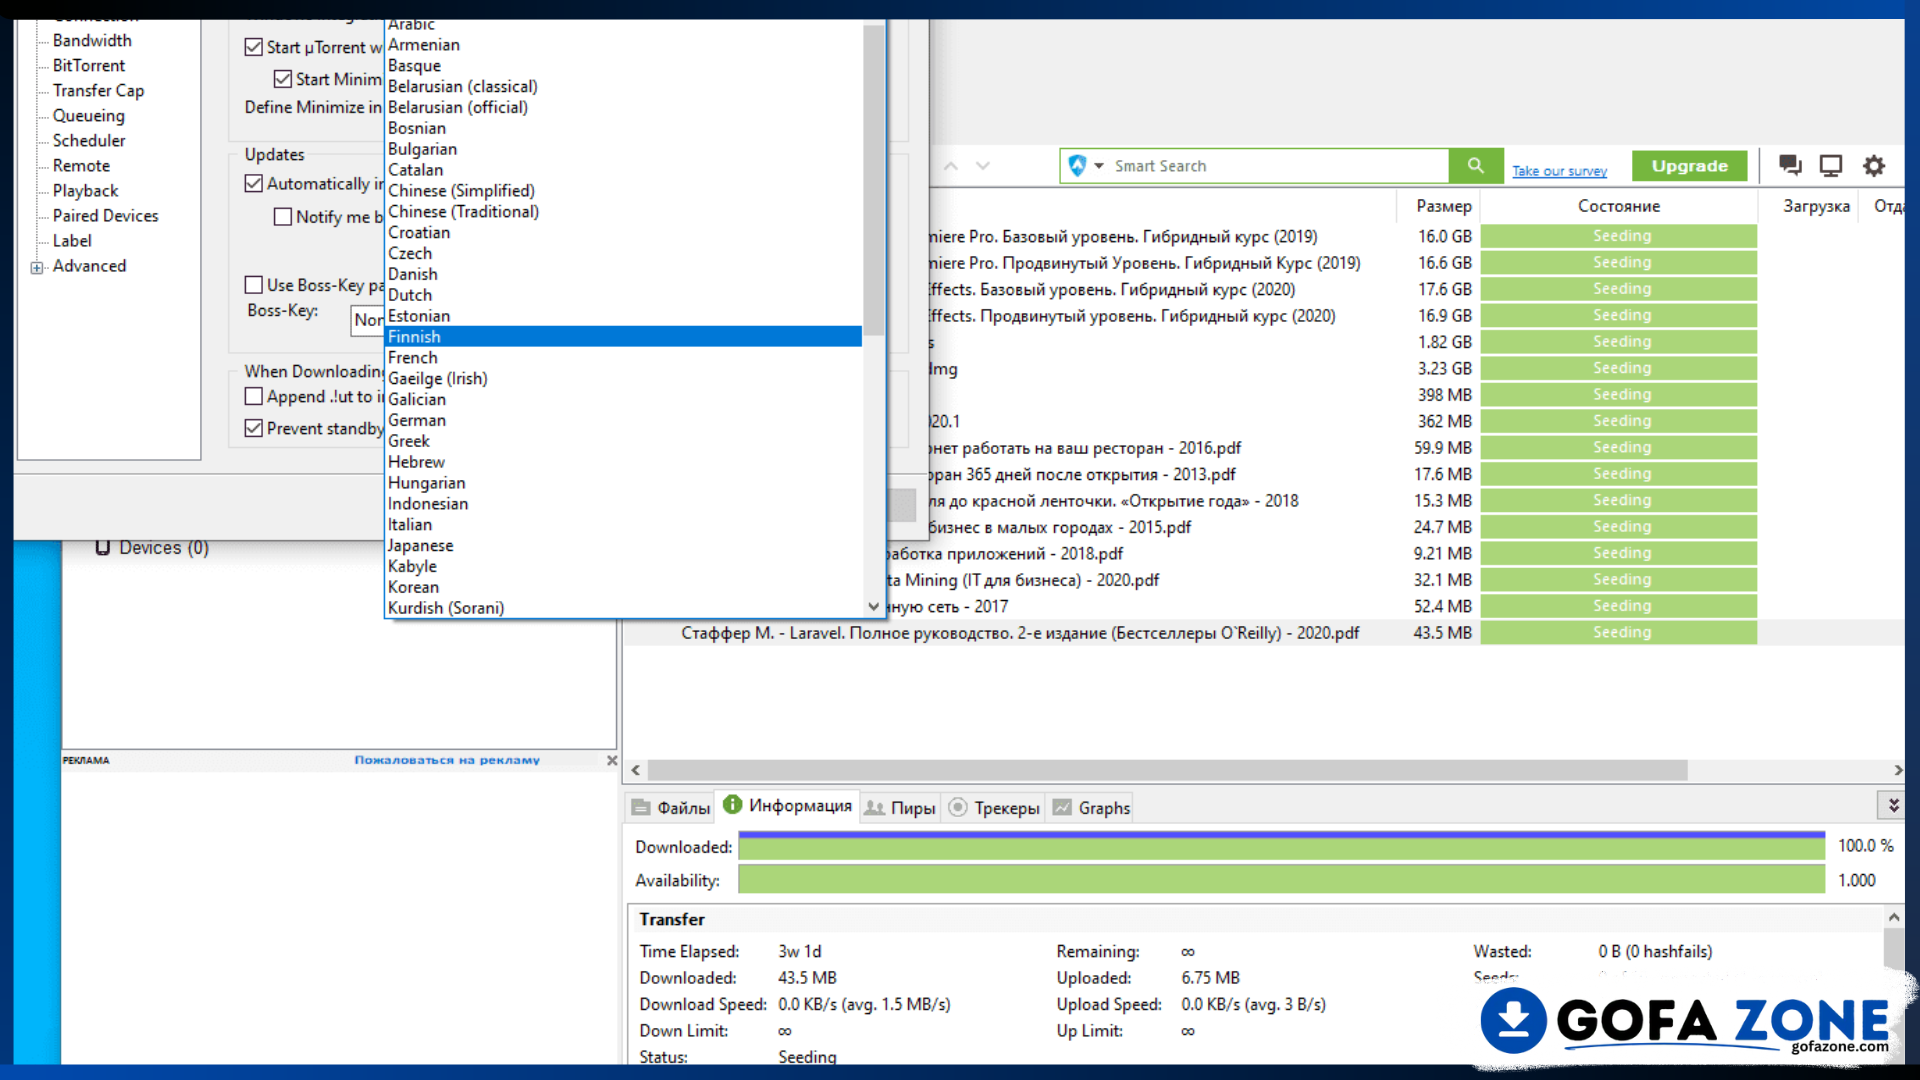
Task: Click the language list scroll-down arrow
Action: tap(874, 606)
